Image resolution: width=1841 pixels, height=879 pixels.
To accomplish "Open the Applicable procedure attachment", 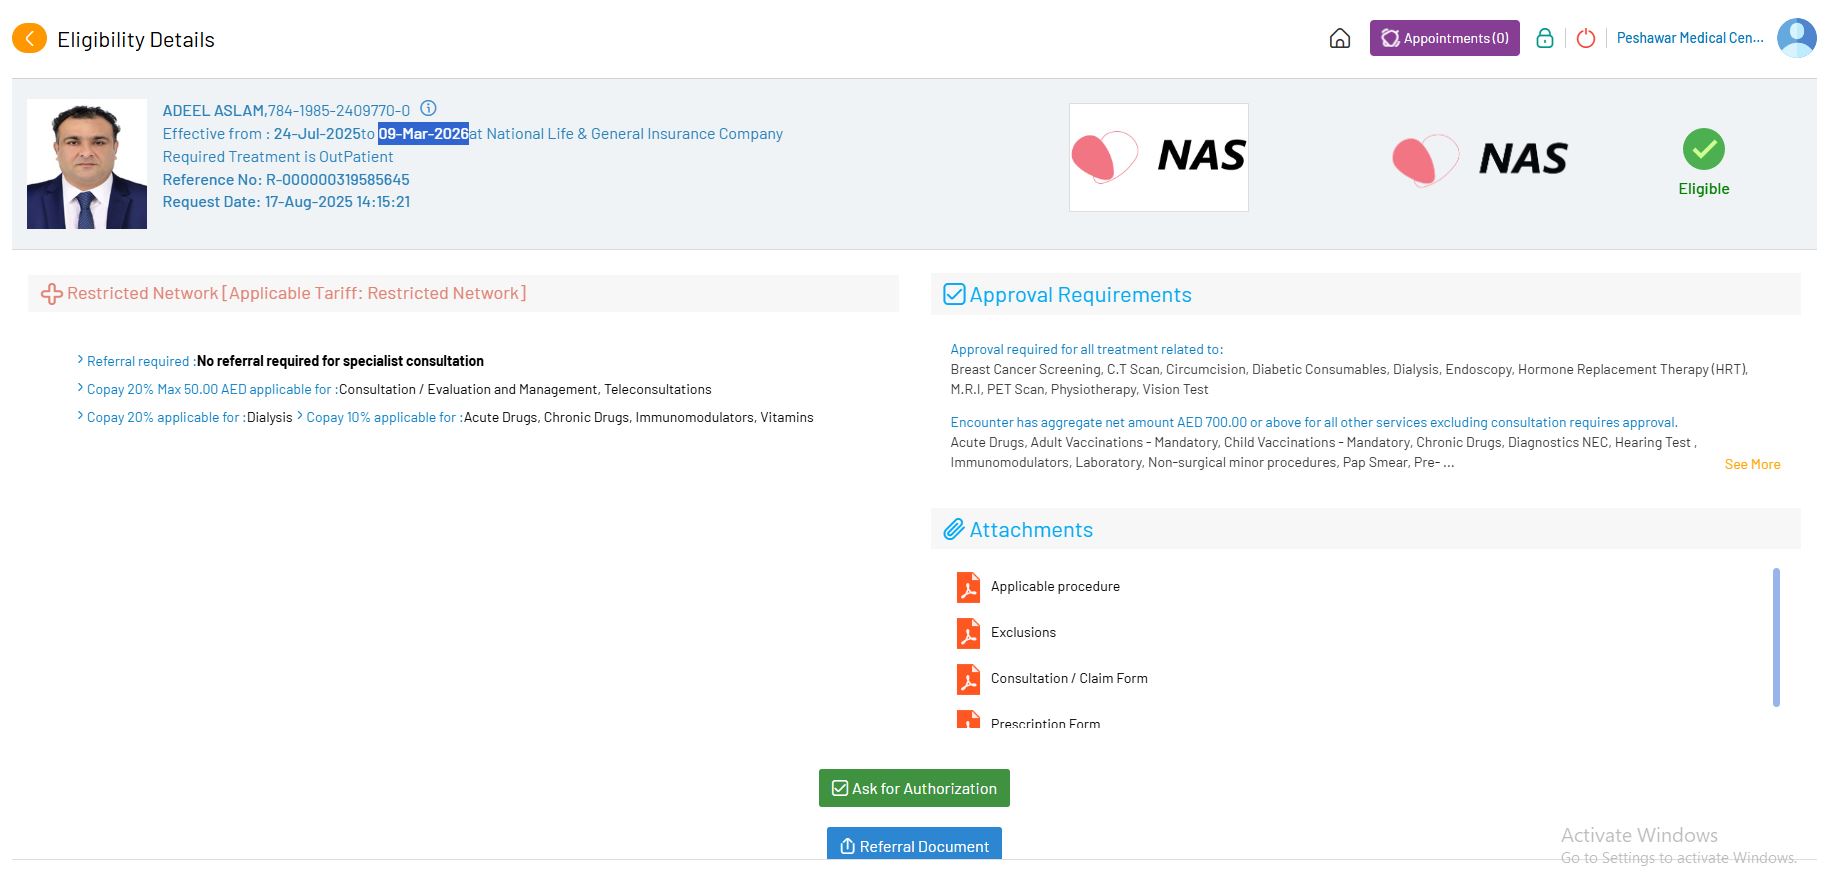I will (x=1055, y=587).
